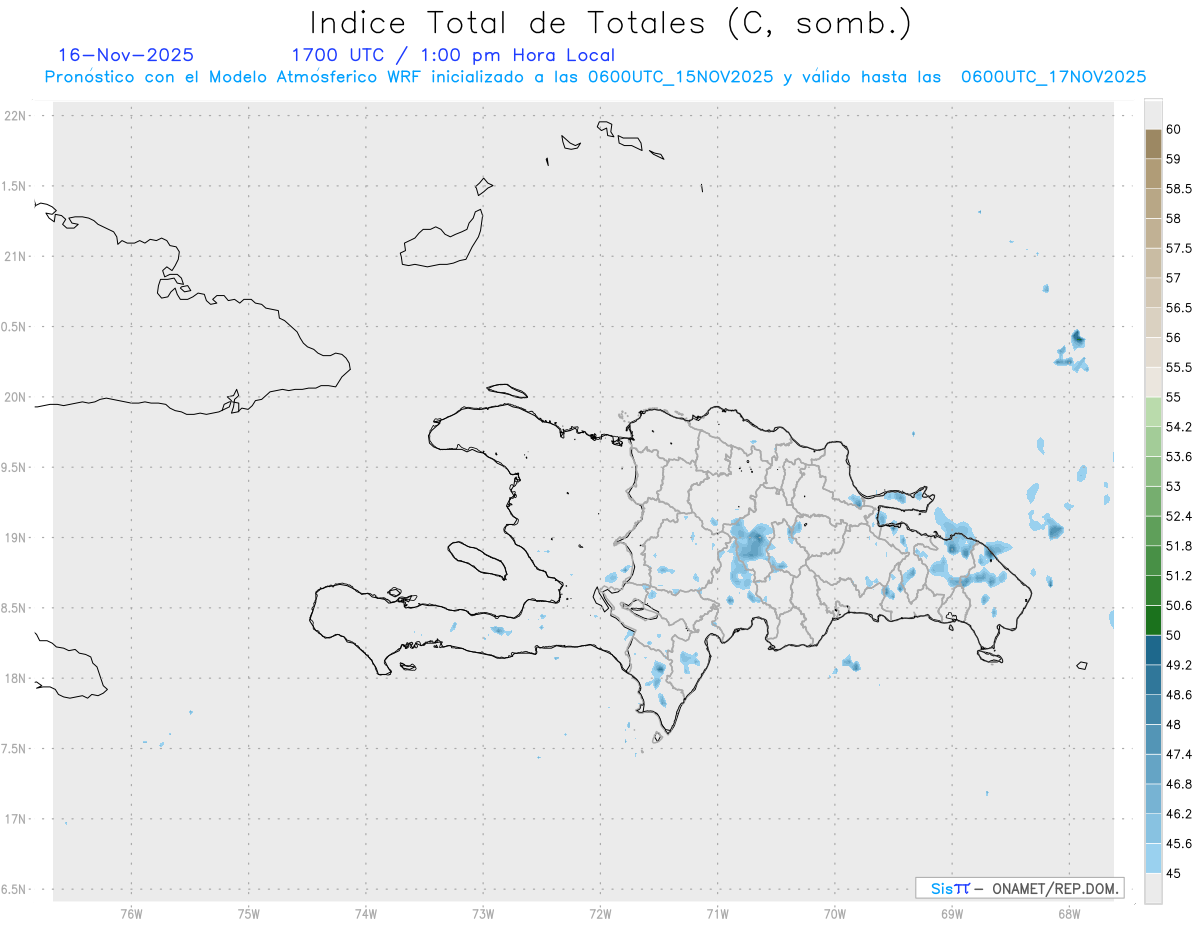Click the legend value '53.6'
Screen dimensions: 1200x927
1178,457
